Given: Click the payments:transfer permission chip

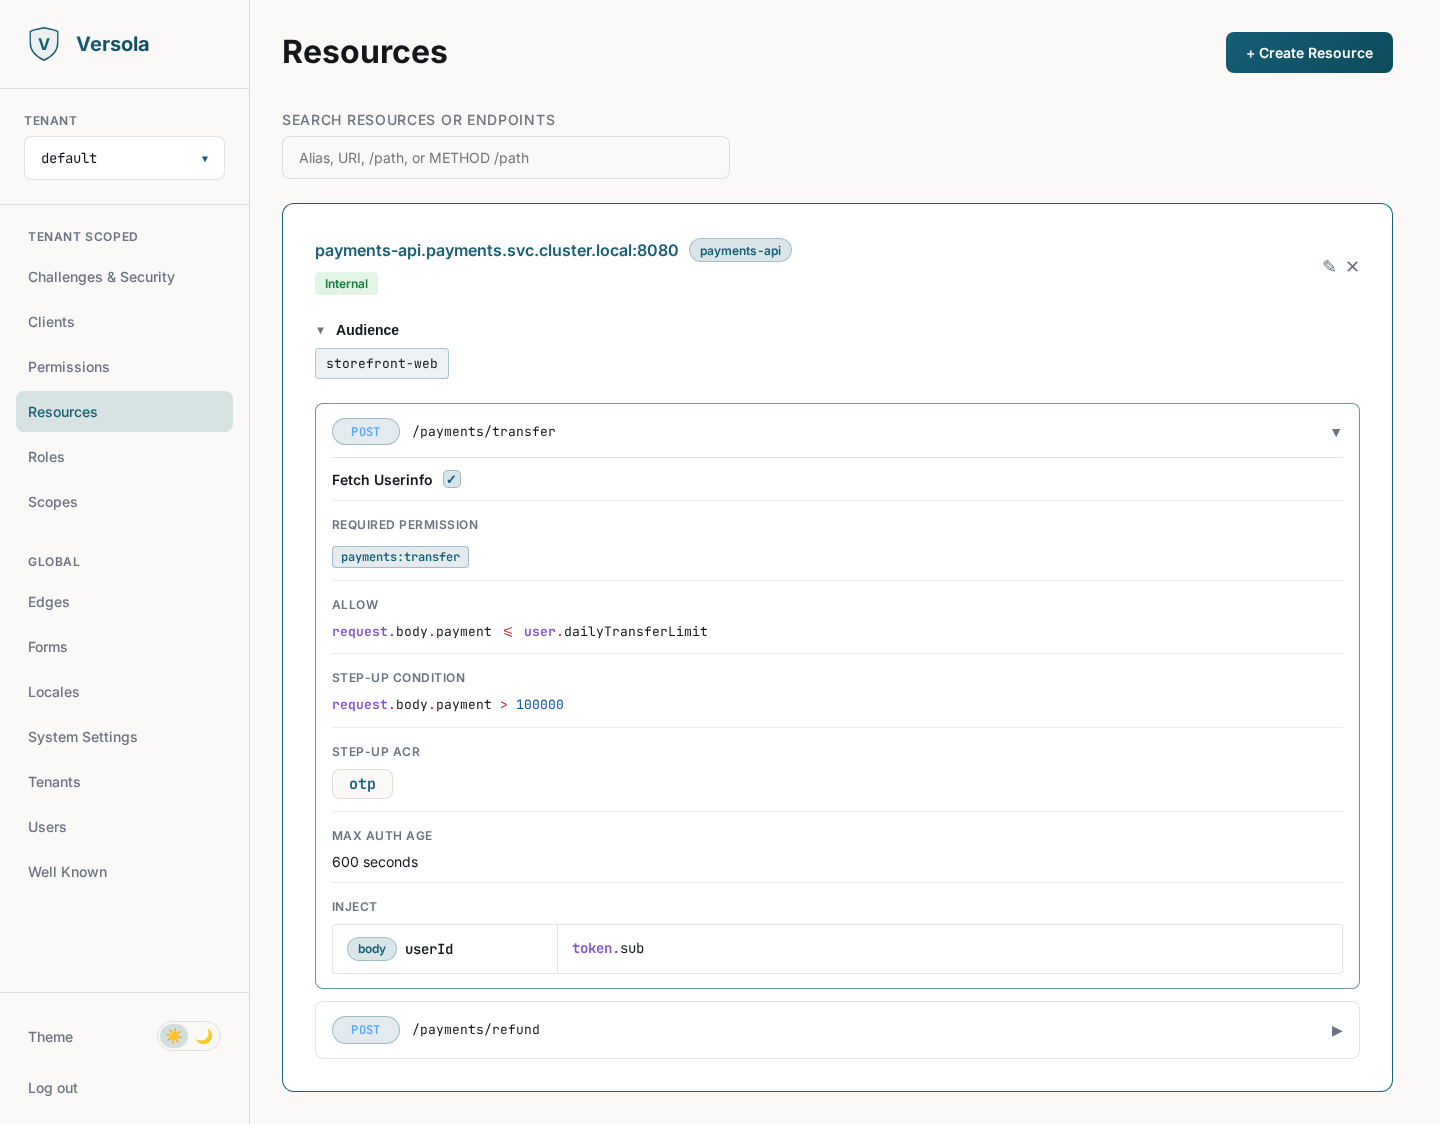Looking at the screenshot, I should [400, 557].
